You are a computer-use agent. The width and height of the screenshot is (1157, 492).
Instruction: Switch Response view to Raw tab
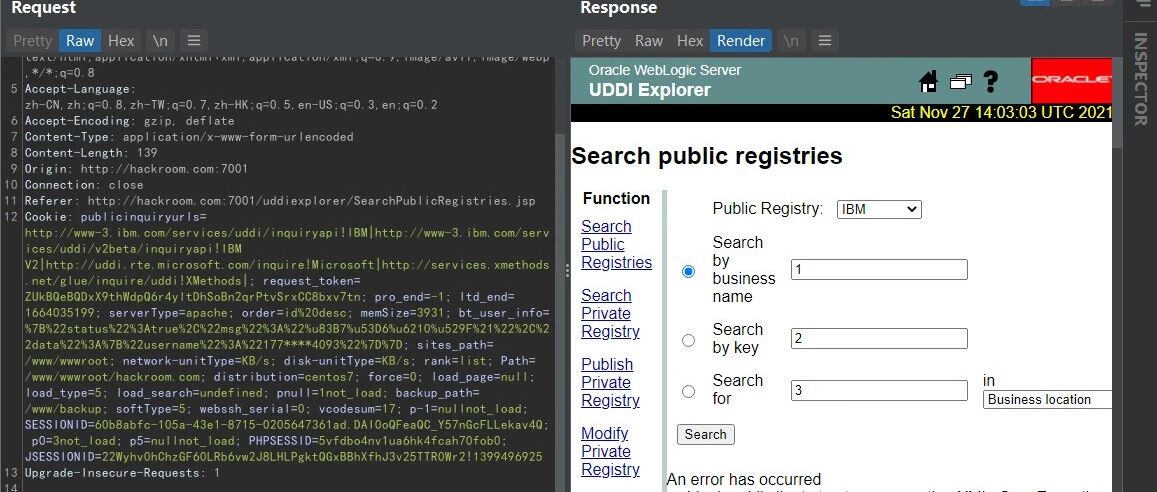(649, 41)
